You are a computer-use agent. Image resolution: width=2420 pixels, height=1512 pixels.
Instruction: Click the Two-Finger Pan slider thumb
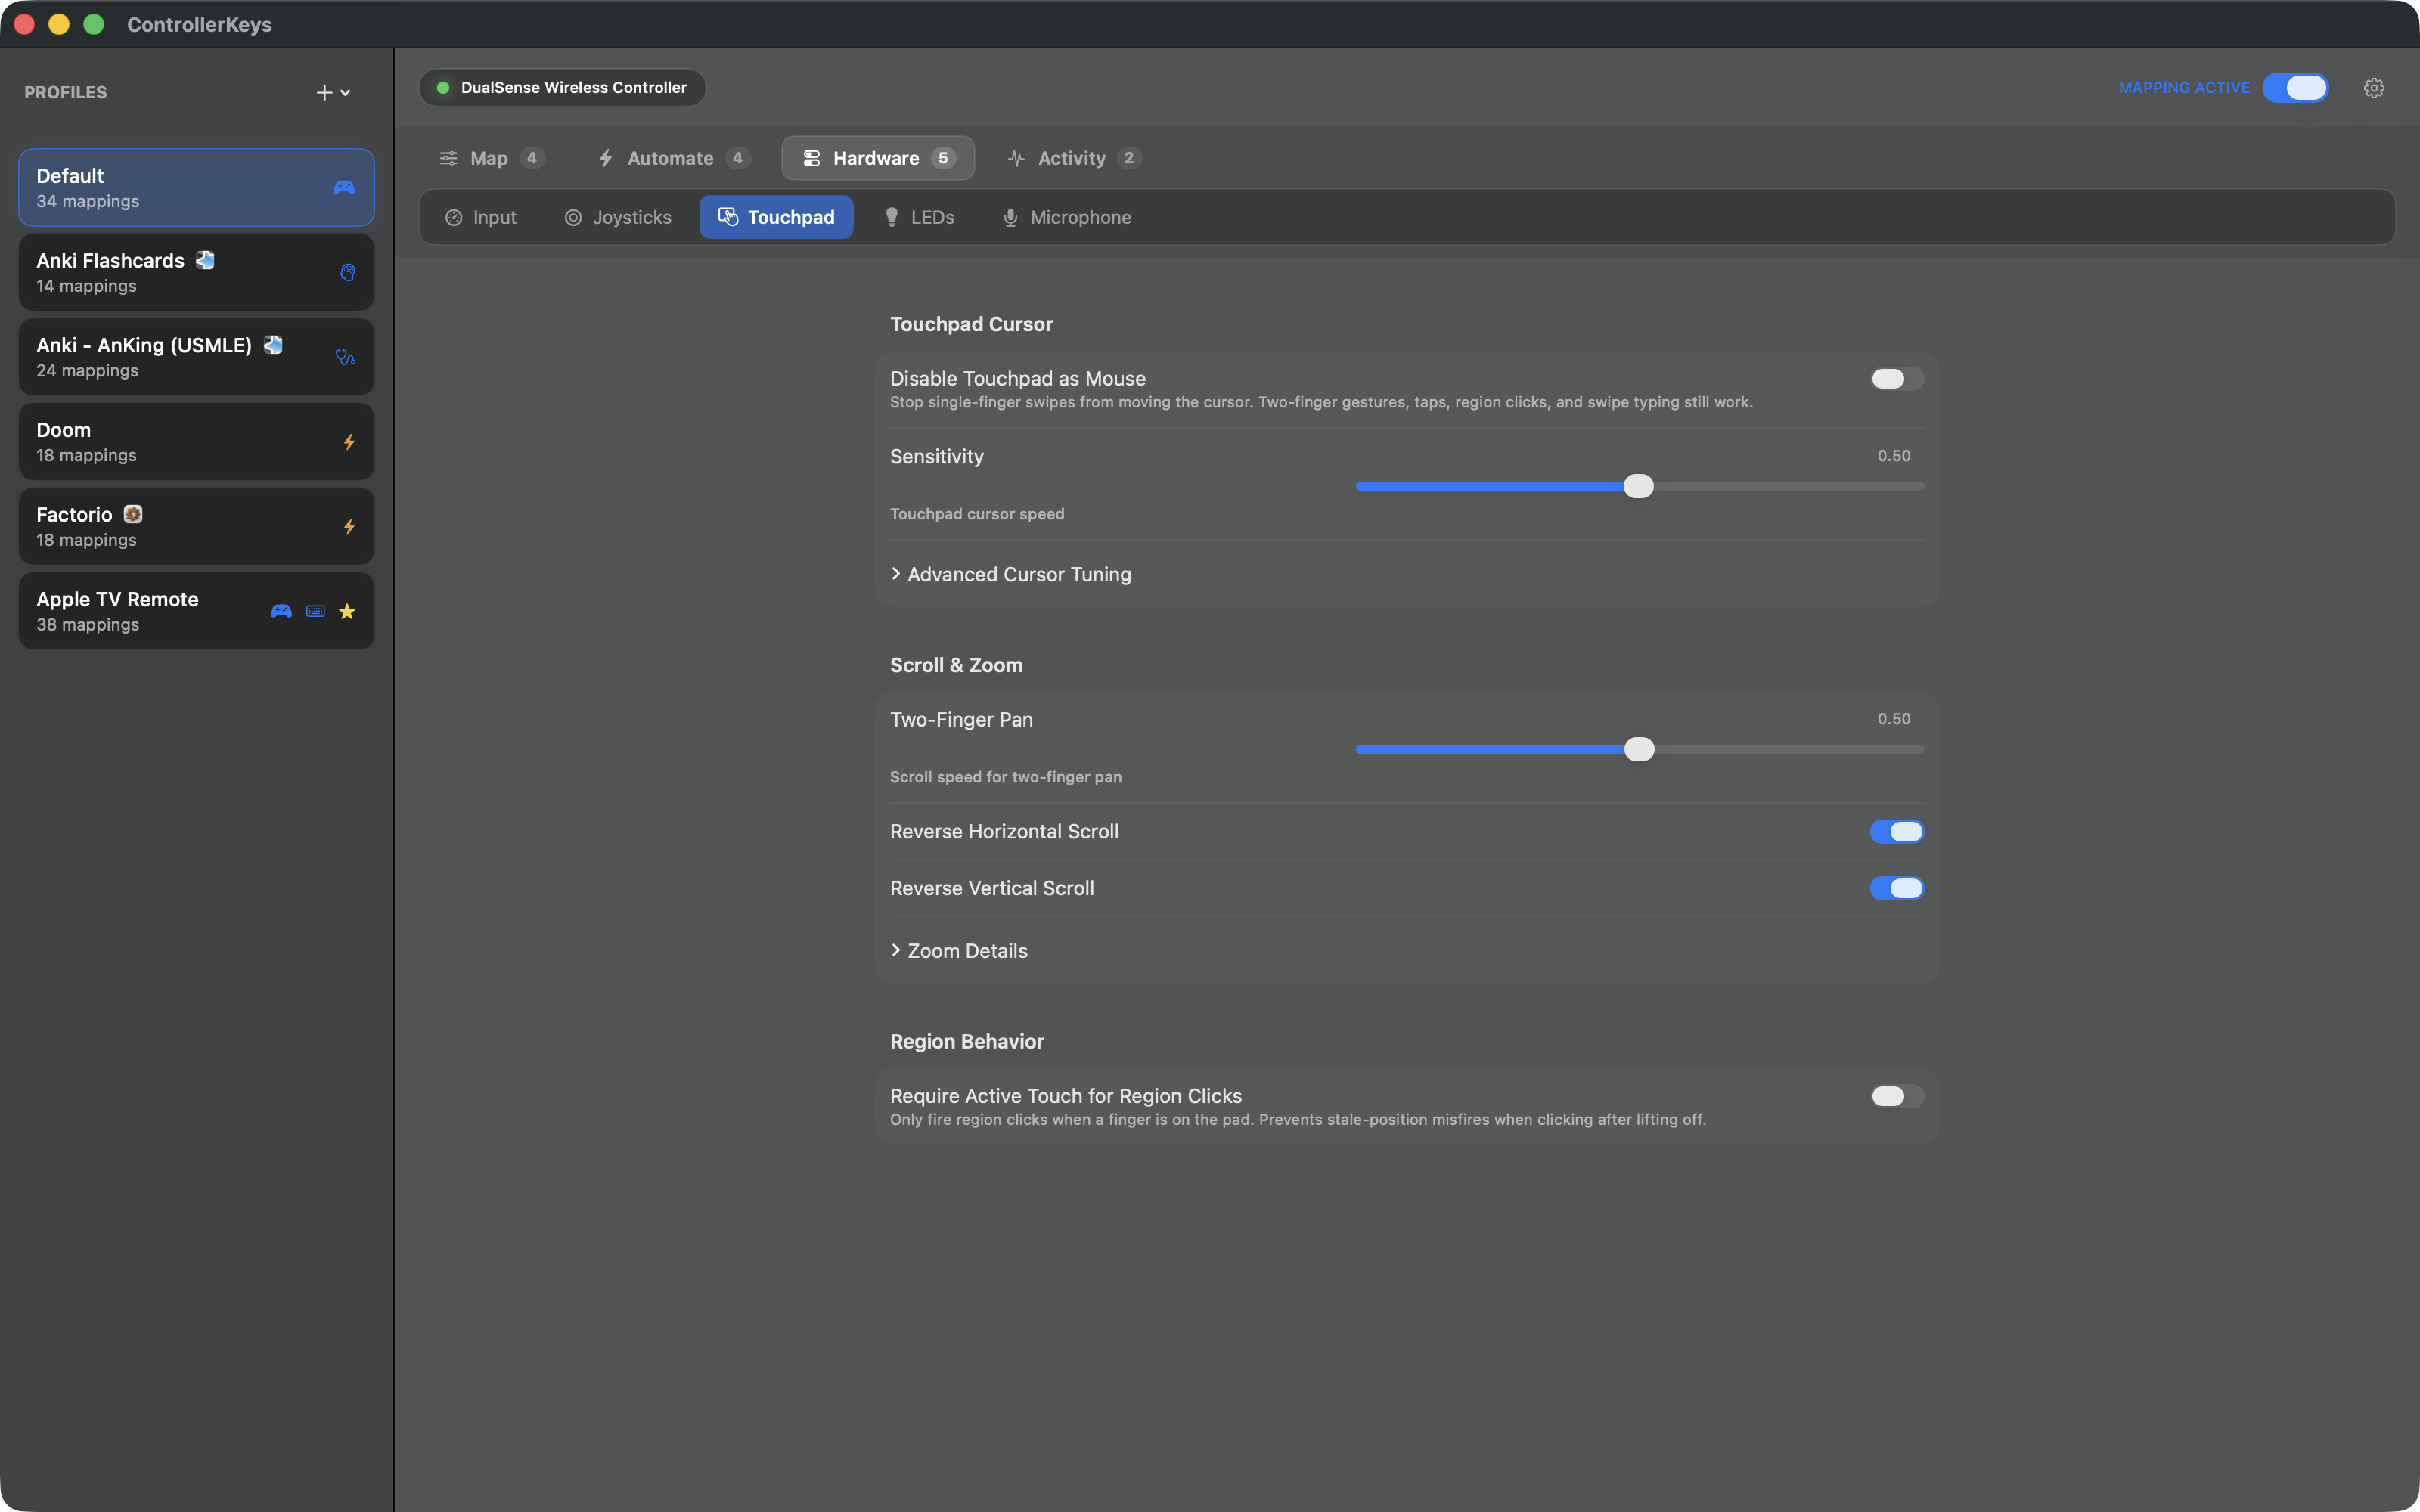(1638, 749)
